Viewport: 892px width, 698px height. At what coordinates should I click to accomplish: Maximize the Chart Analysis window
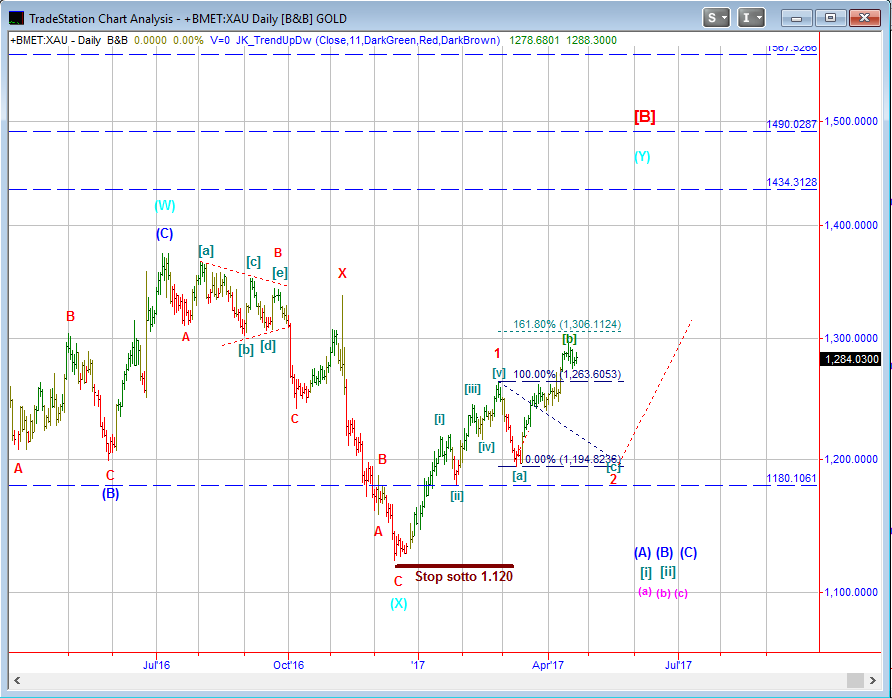tap(829, 17)
